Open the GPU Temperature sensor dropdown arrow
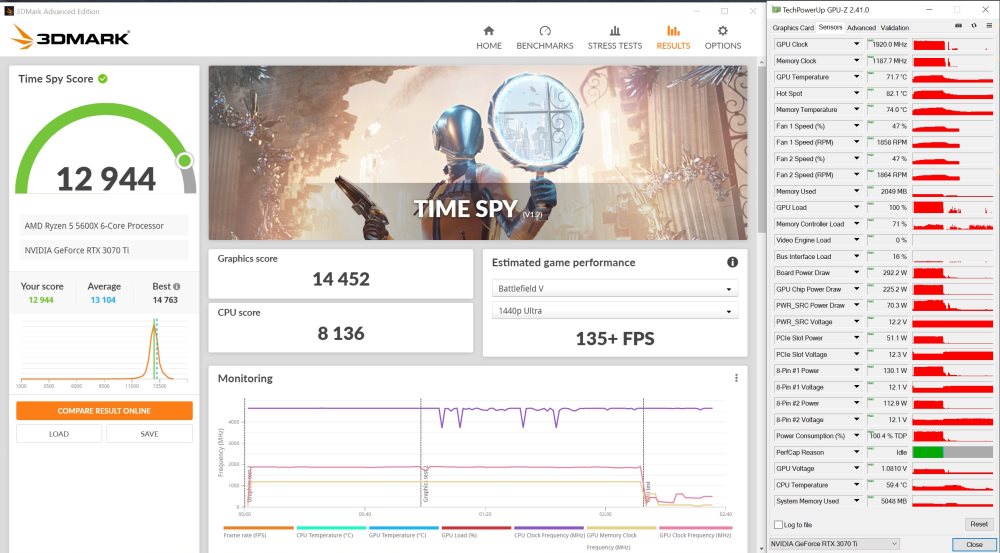The height and width of the screenshot is (553, 1000). point(857,77)
